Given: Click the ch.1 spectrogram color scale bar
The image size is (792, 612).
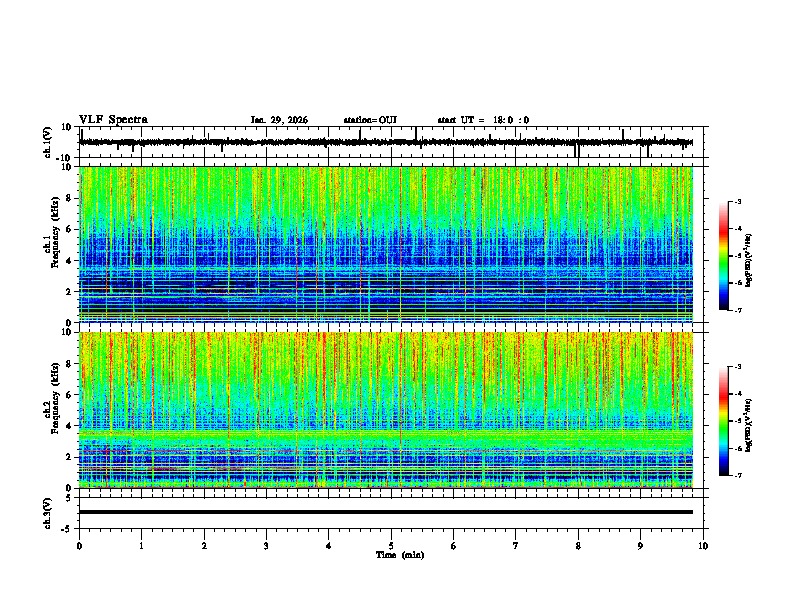Looking at the screenshot, I should coord(723,256).
